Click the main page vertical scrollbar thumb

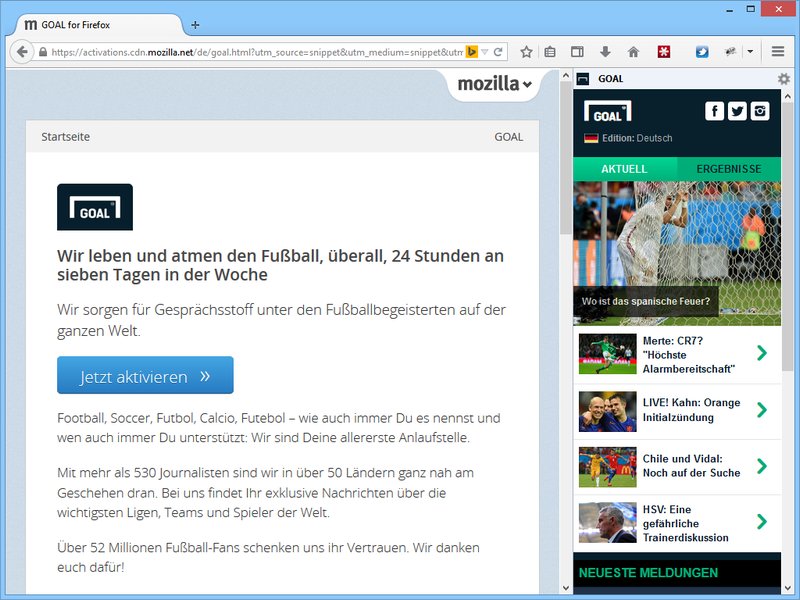(x=565, y=158)
